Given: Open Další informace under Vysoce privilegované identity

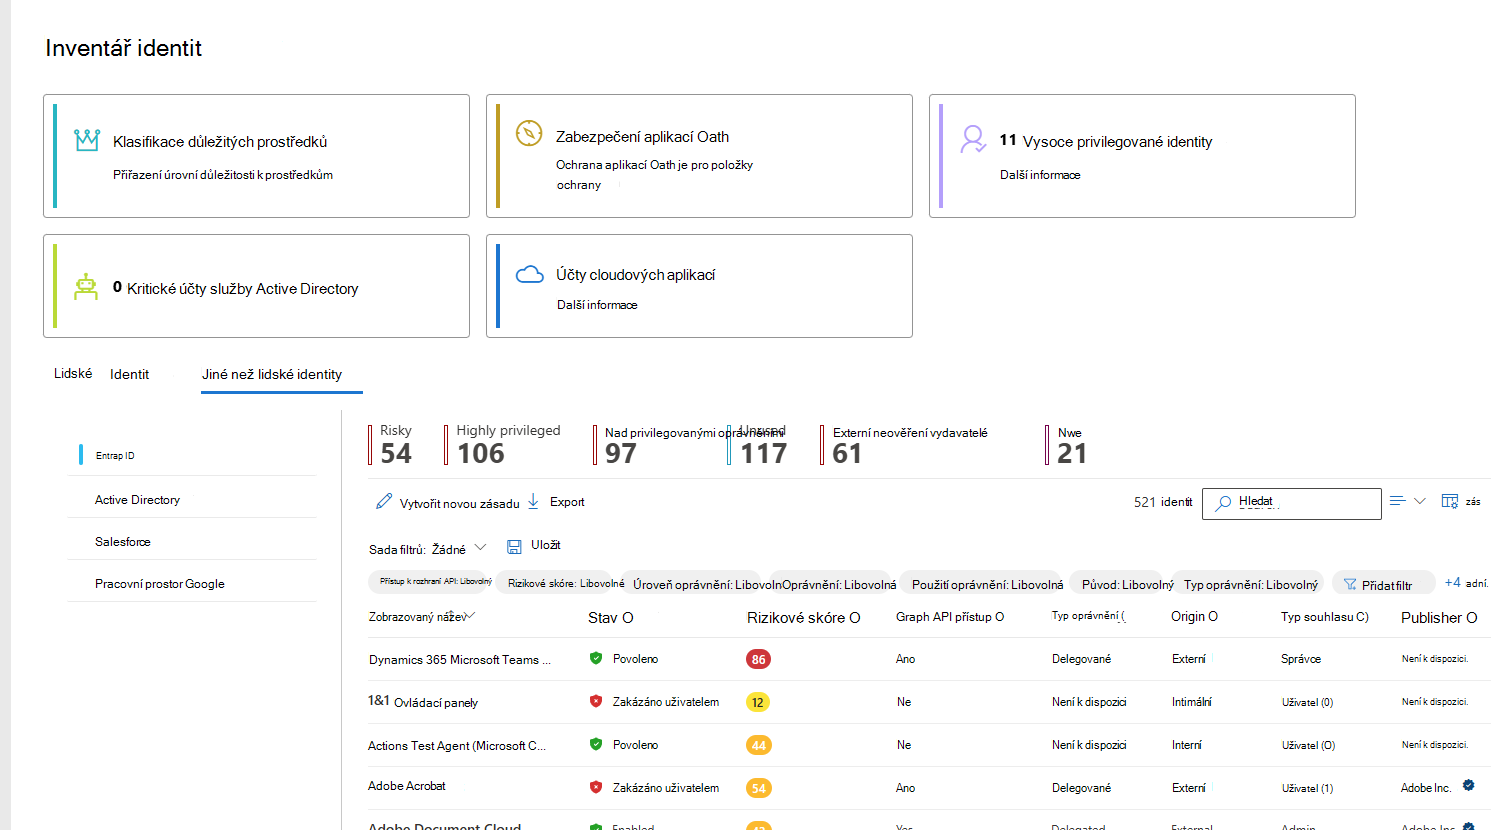Looking at the screenshot, I should click(x=1040, y=174).
